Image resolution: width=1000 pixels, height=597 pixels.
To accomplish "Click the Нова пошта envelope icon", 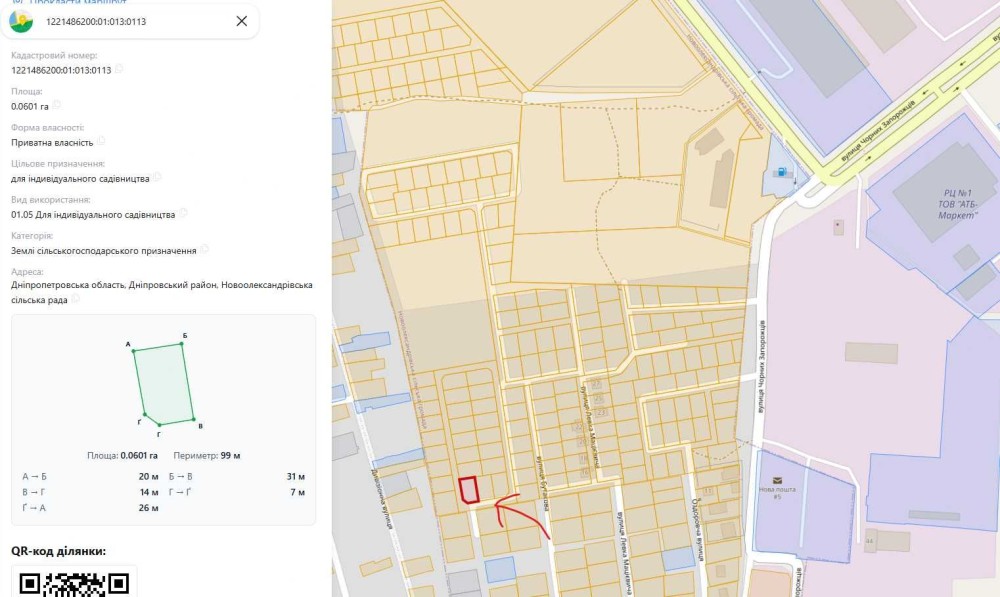I will coord(777,480).
